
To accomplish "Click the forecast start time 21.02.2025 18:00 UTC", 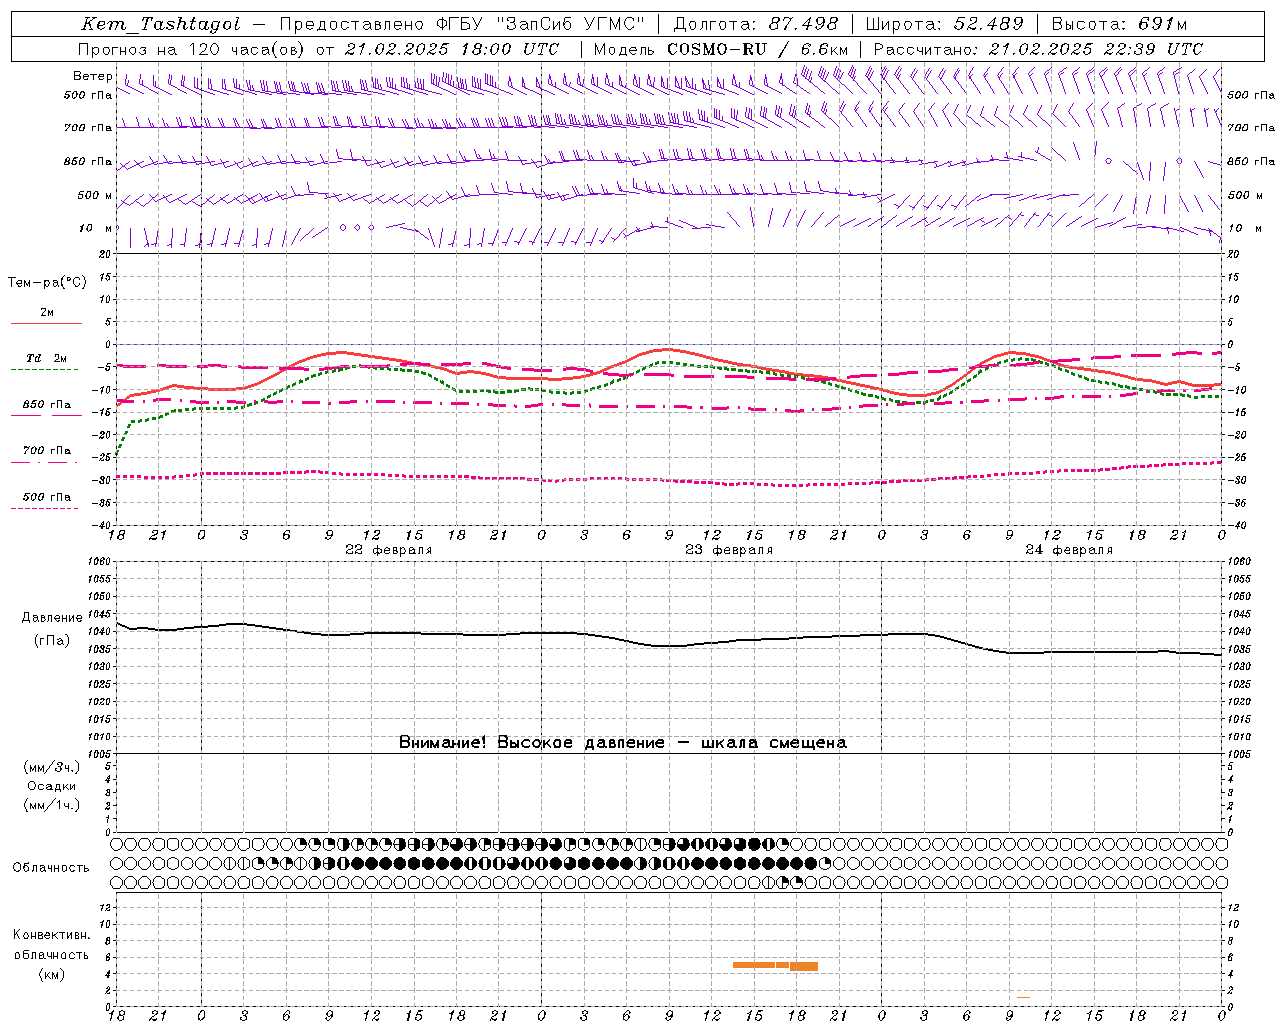I will pos(451,49).
